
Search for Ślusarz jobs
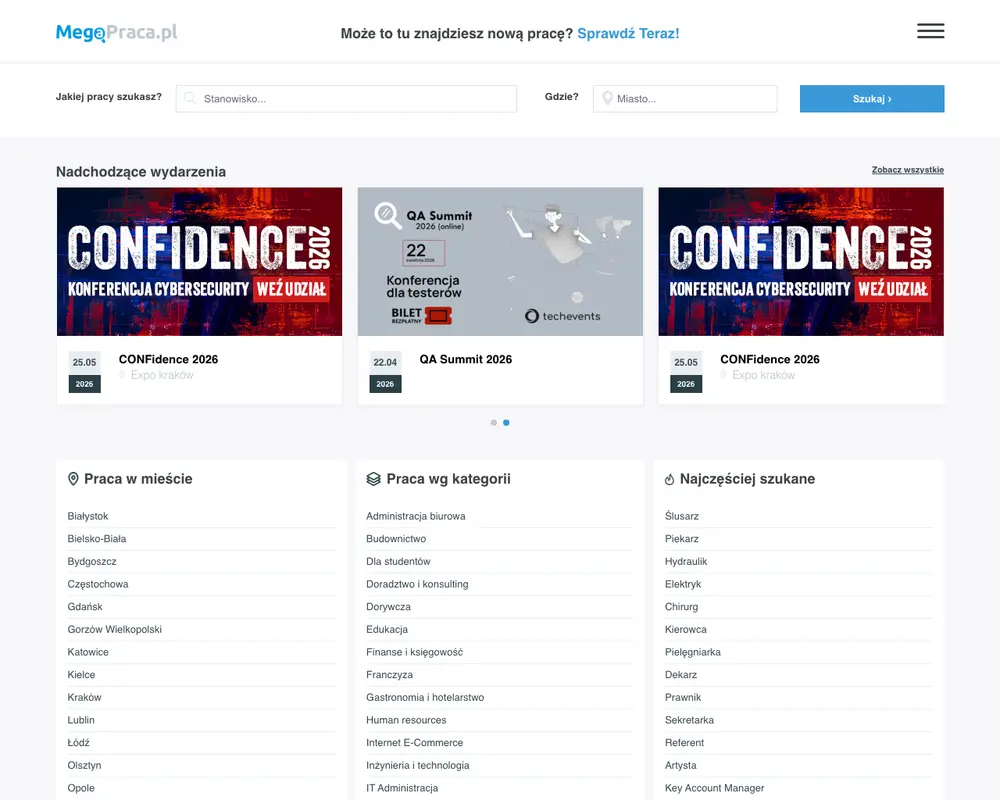(682, 516)
